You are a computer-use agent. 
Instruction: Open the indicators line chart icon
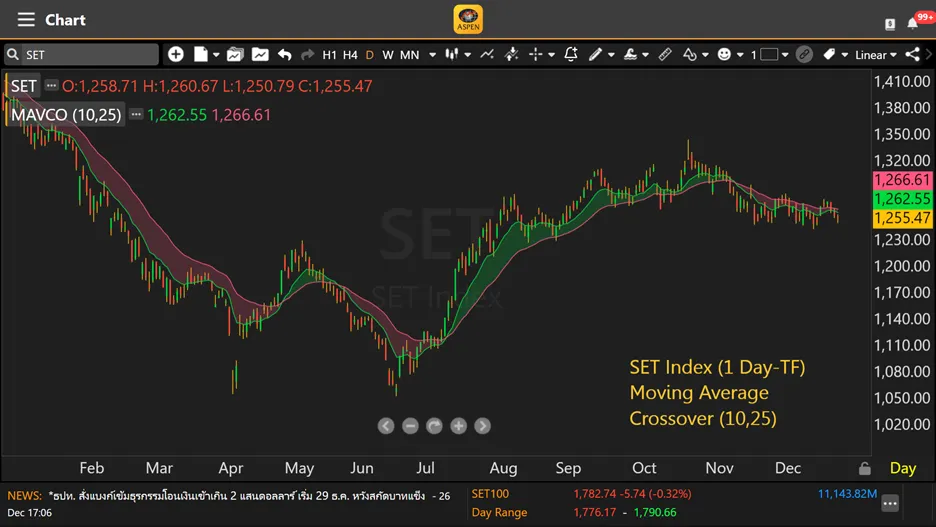pyautogui.click(x=487, y=54)
